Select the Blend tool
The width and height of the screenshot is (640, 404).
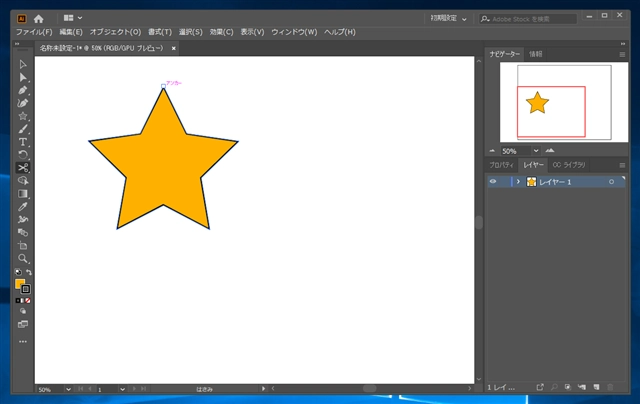[x=23, y=233]
